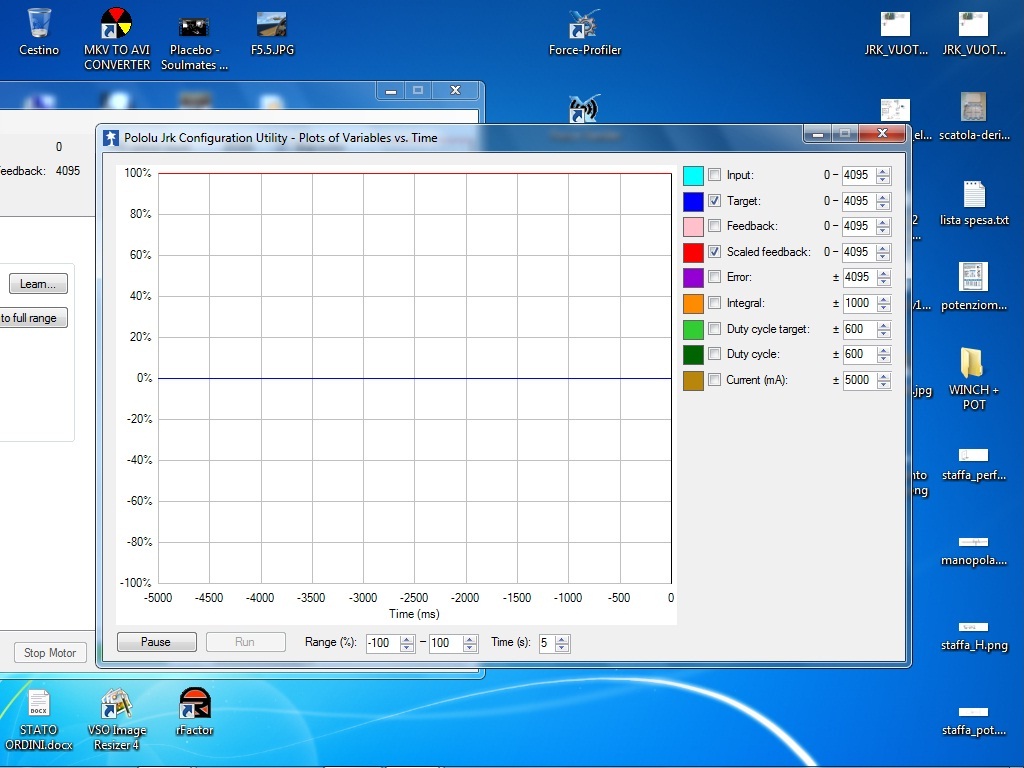The width and height of the screenshot is (1024, 768).
Task: Select the scatola-deri... desktop file
Action: coord(974,116)
